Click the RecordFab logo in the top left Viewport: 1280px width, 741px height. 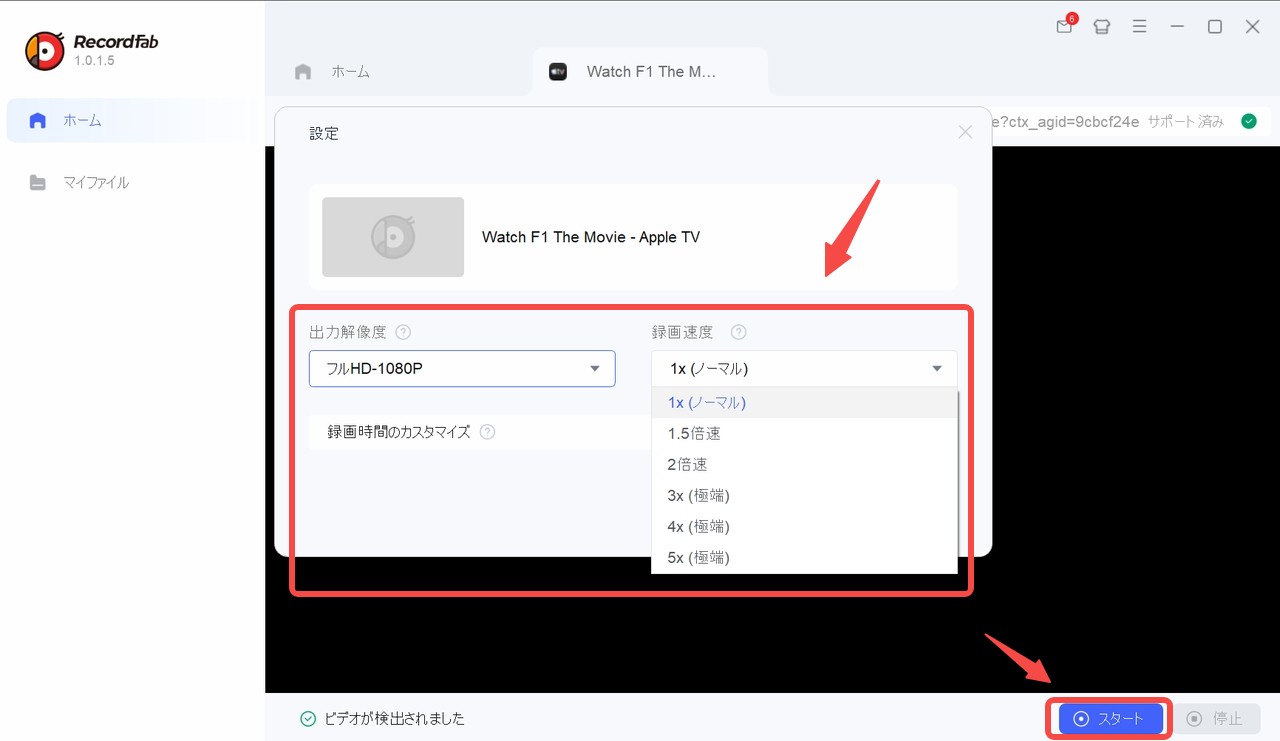[x=45, y=49]
